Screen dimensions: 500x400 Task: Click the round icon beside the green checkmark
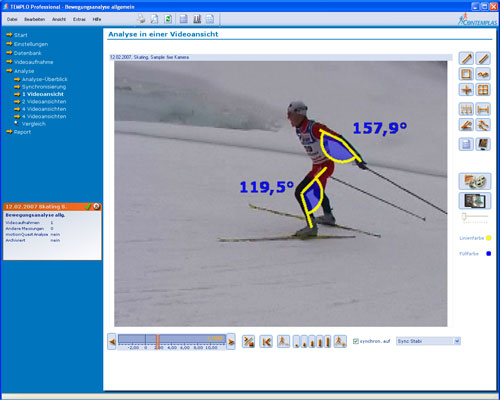(96, 207)
